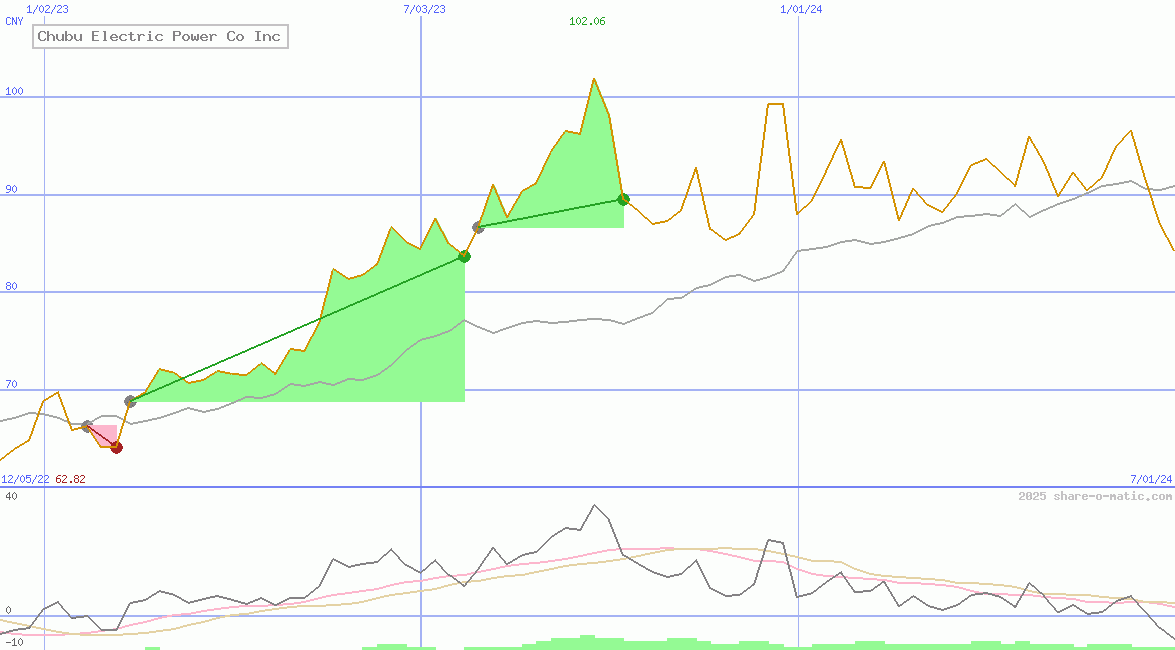Screen dimensions: 1175x650
Task: Click the grey buy marker starting the pink loss trade
Action: tap(87, 426)
